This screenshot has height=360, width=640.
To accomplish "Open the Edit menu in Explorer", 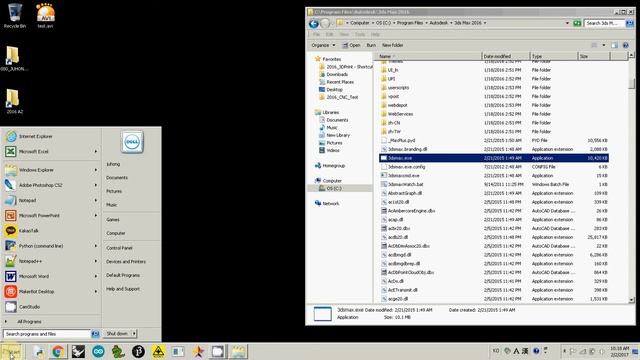I will 329,35.
